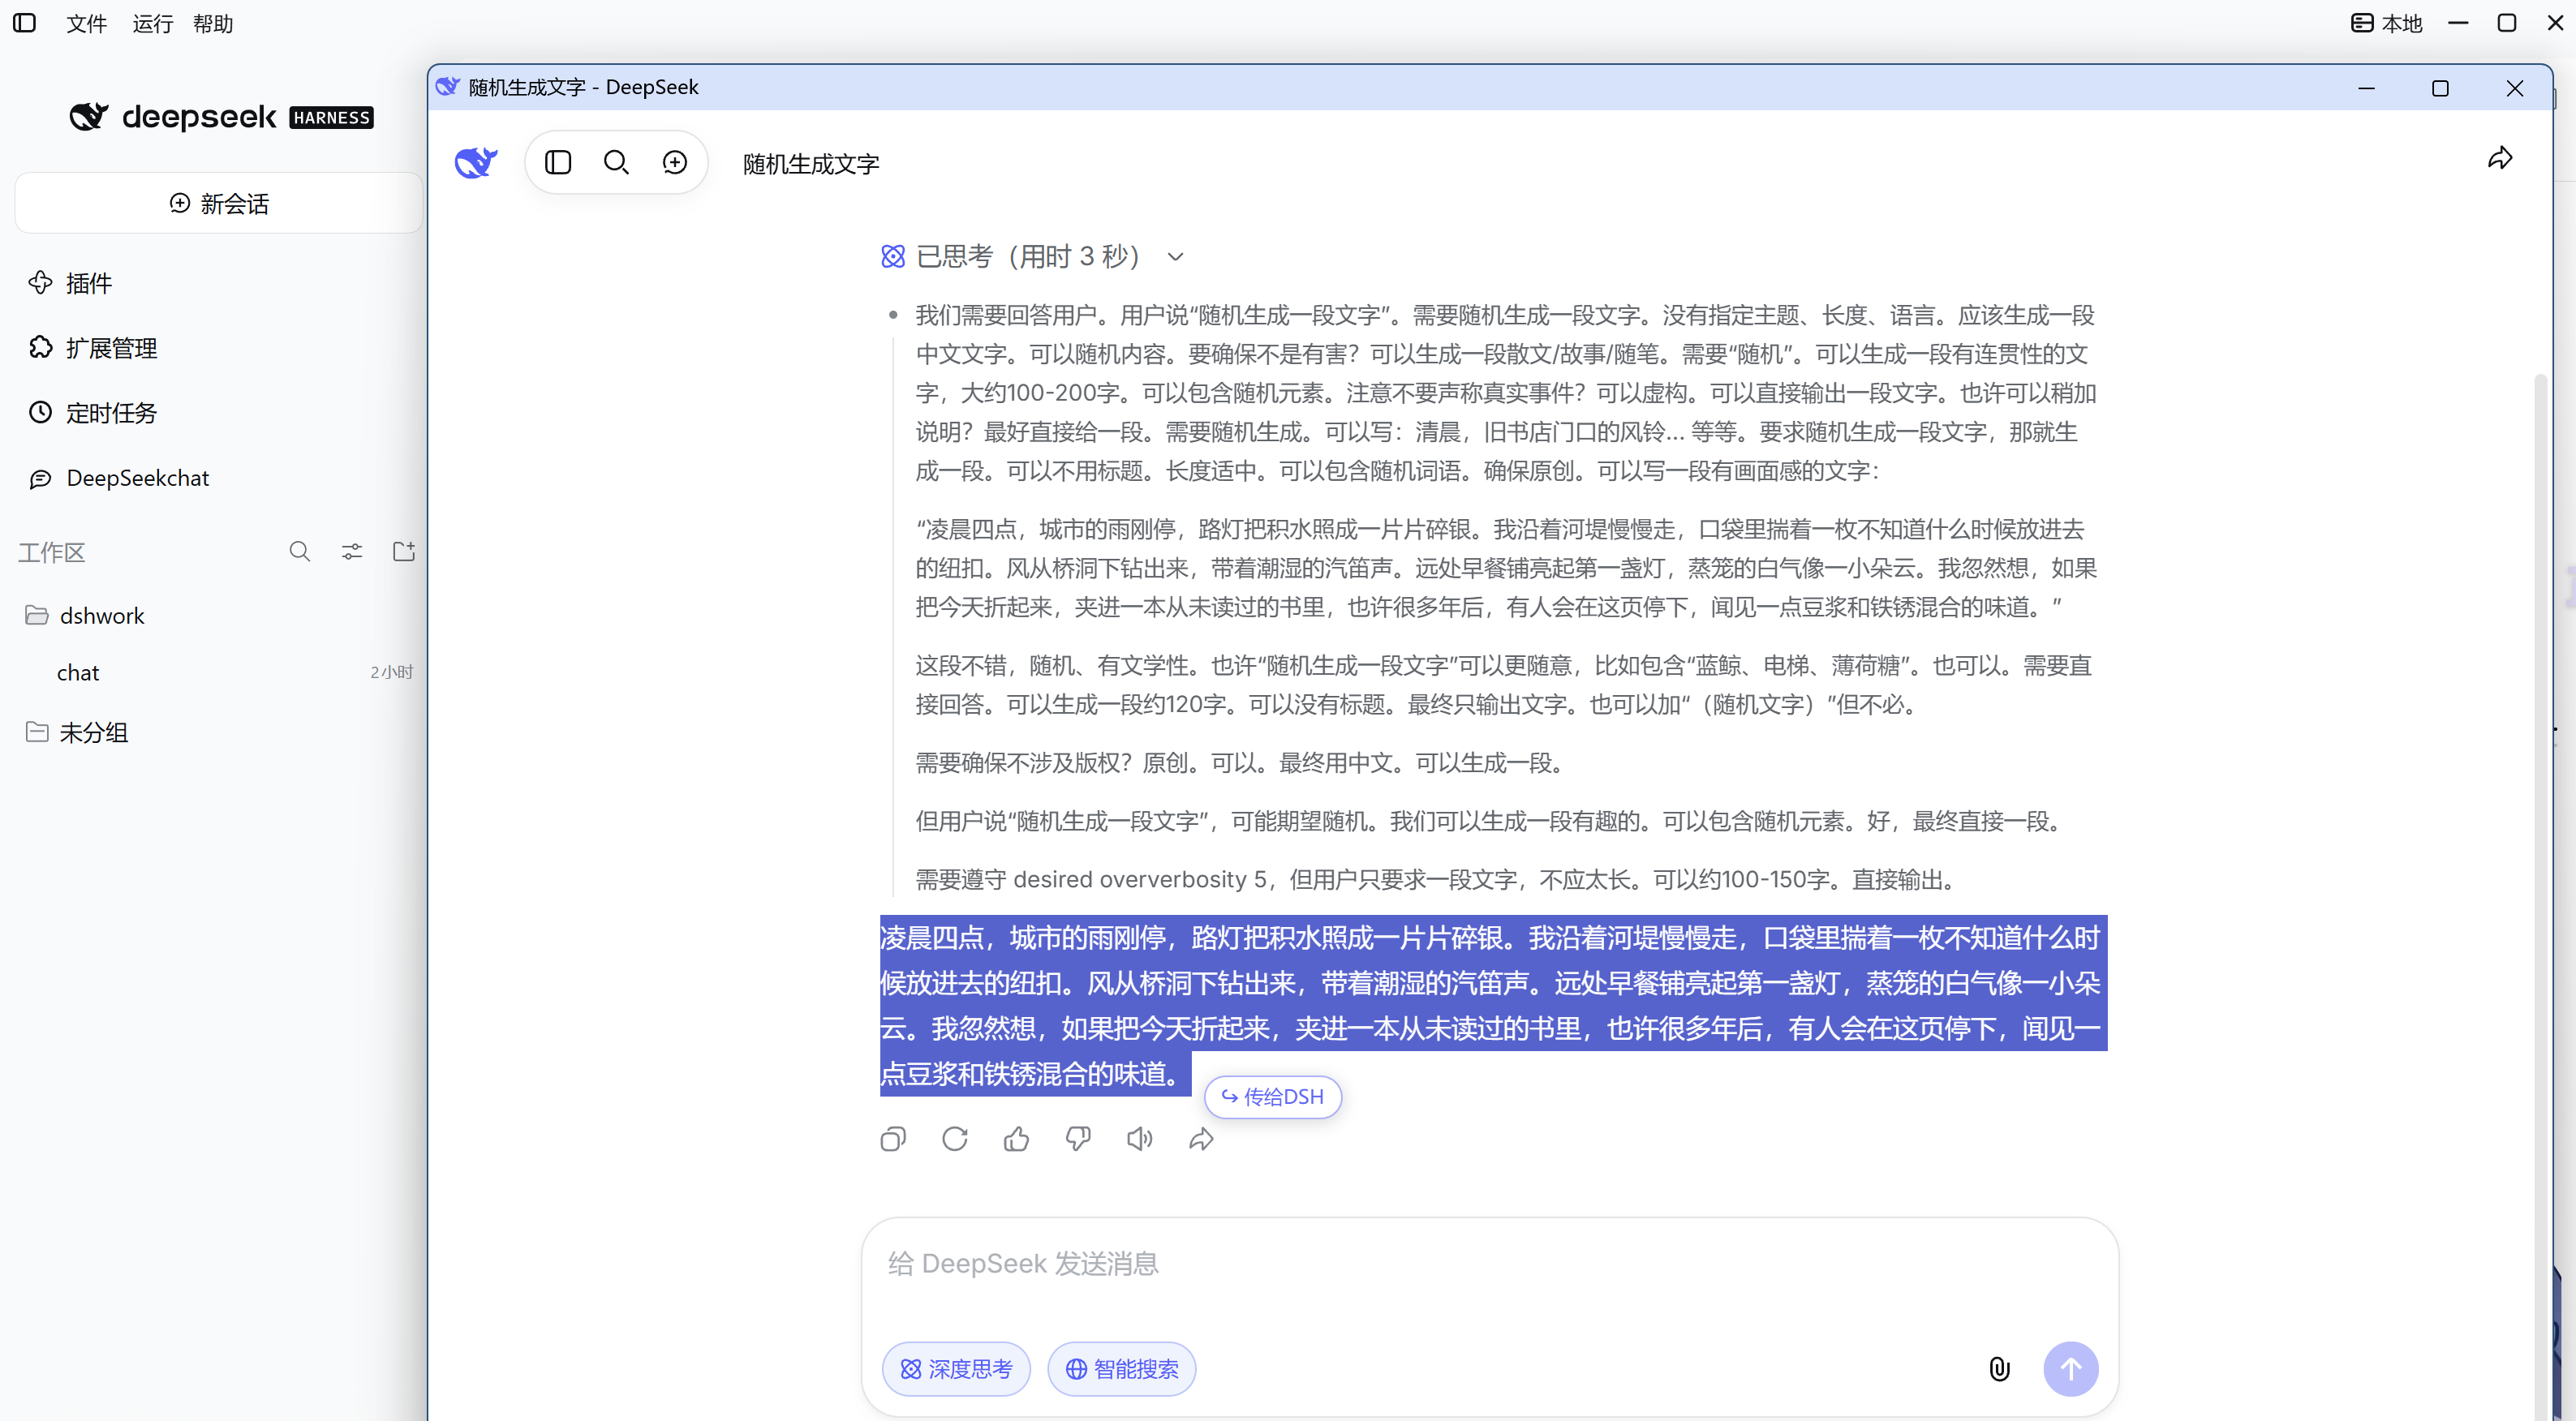Share the response with arrow icon
Screen dimensions: 2576x1421
pos(1201,1139)
